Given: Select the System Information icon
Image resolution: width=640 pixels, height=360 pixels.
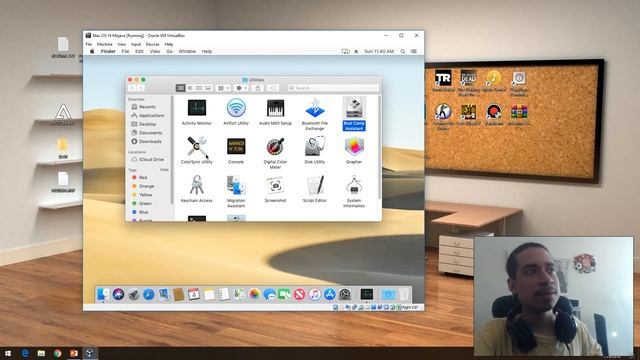Looking at the screenshot, I should click(354, 185).
